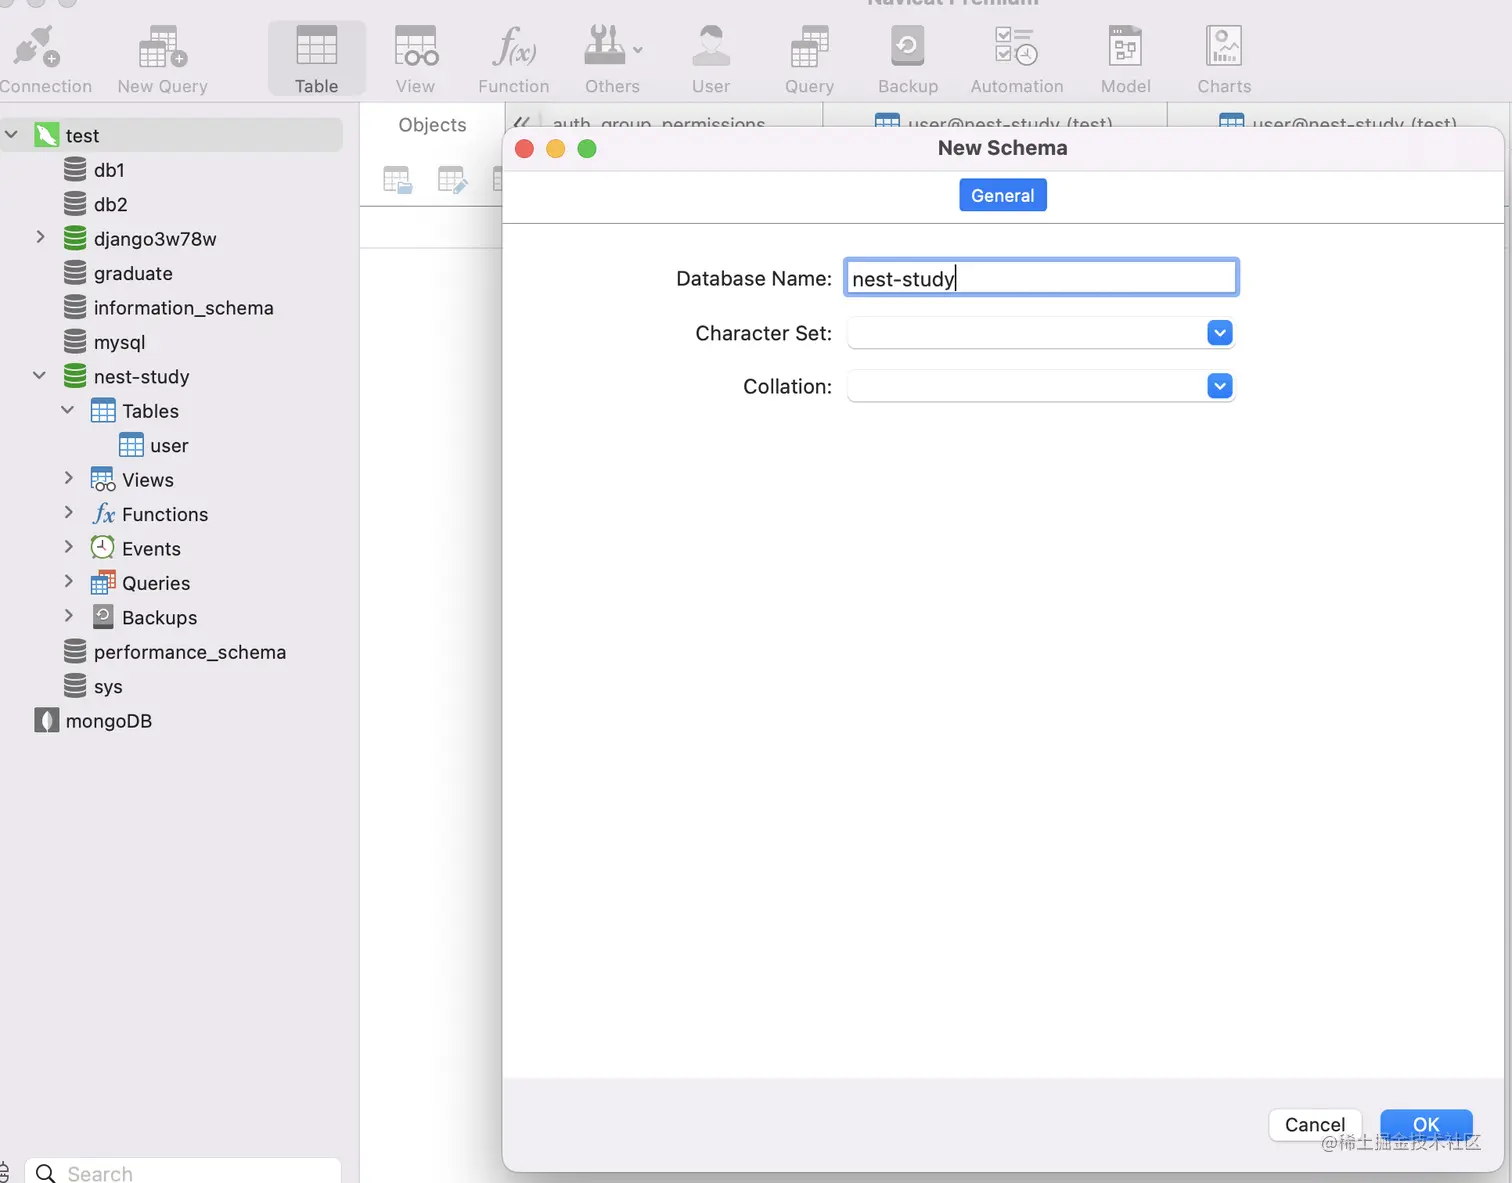Focus the Database Name input field

click(1041, 278)
